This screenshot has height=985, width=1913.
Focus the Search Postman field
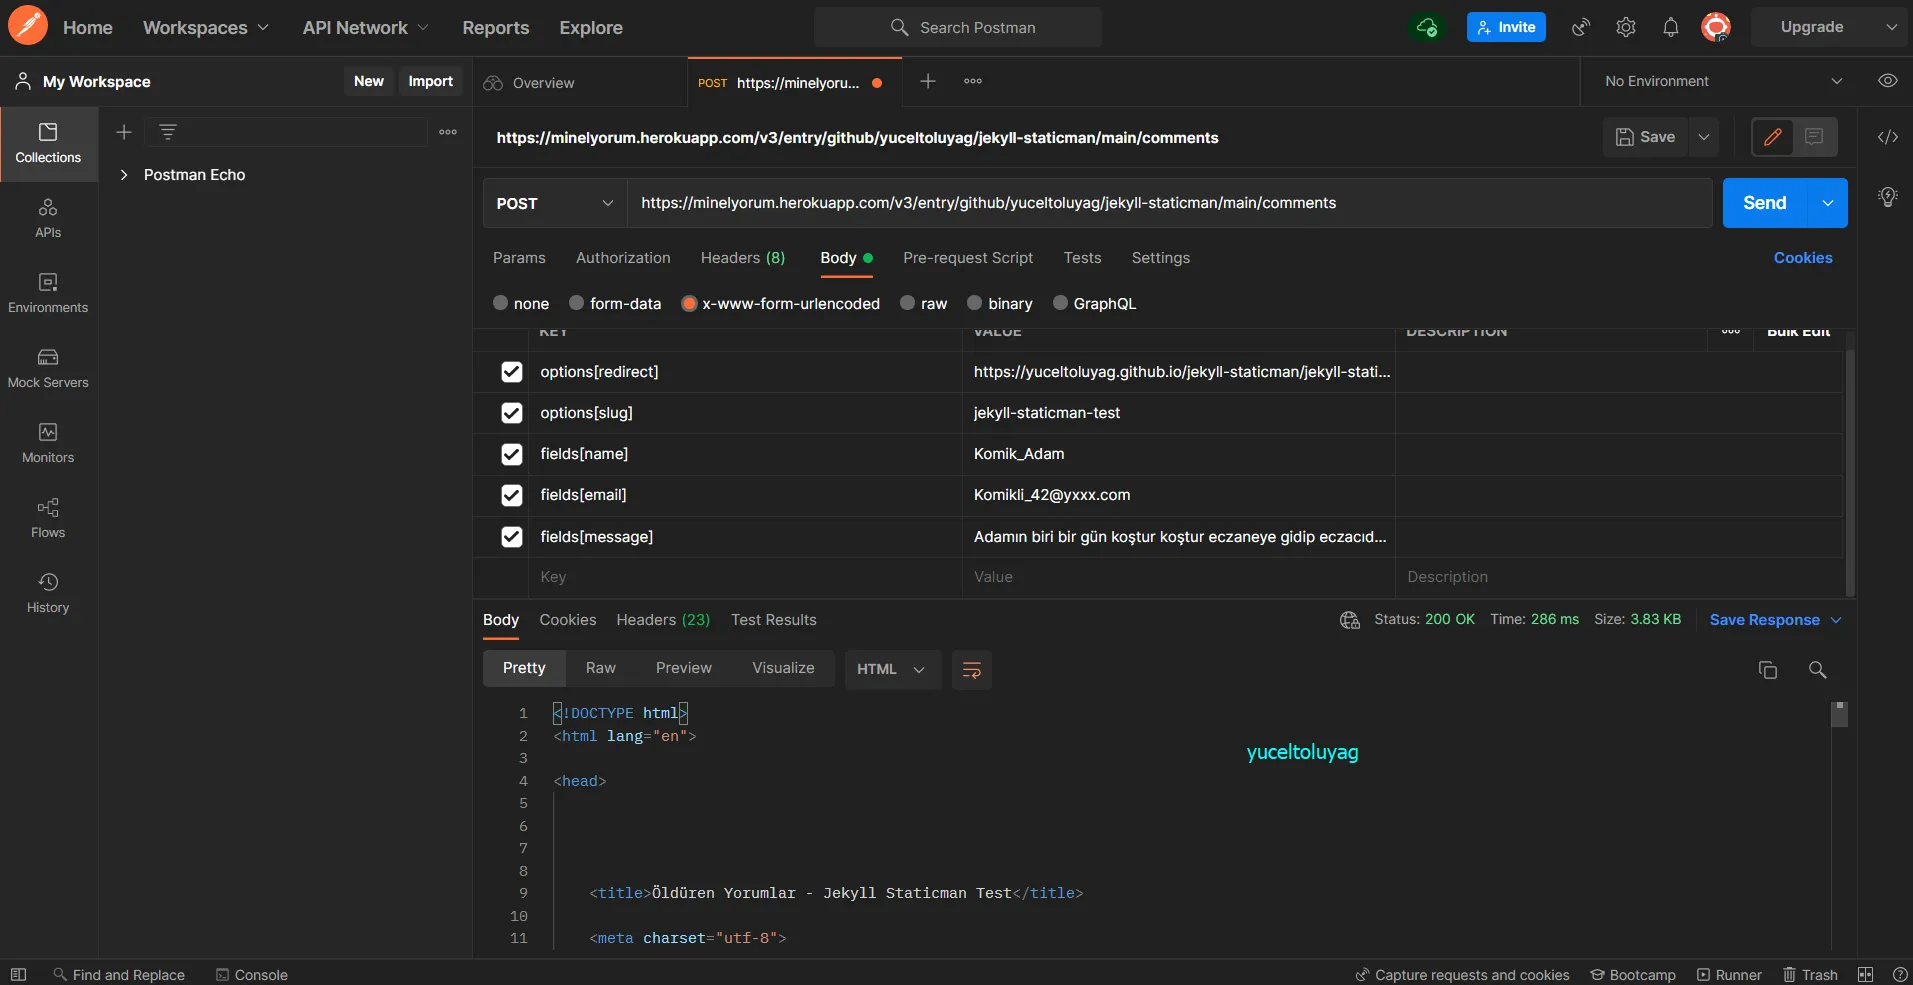[x=958, y=27]
